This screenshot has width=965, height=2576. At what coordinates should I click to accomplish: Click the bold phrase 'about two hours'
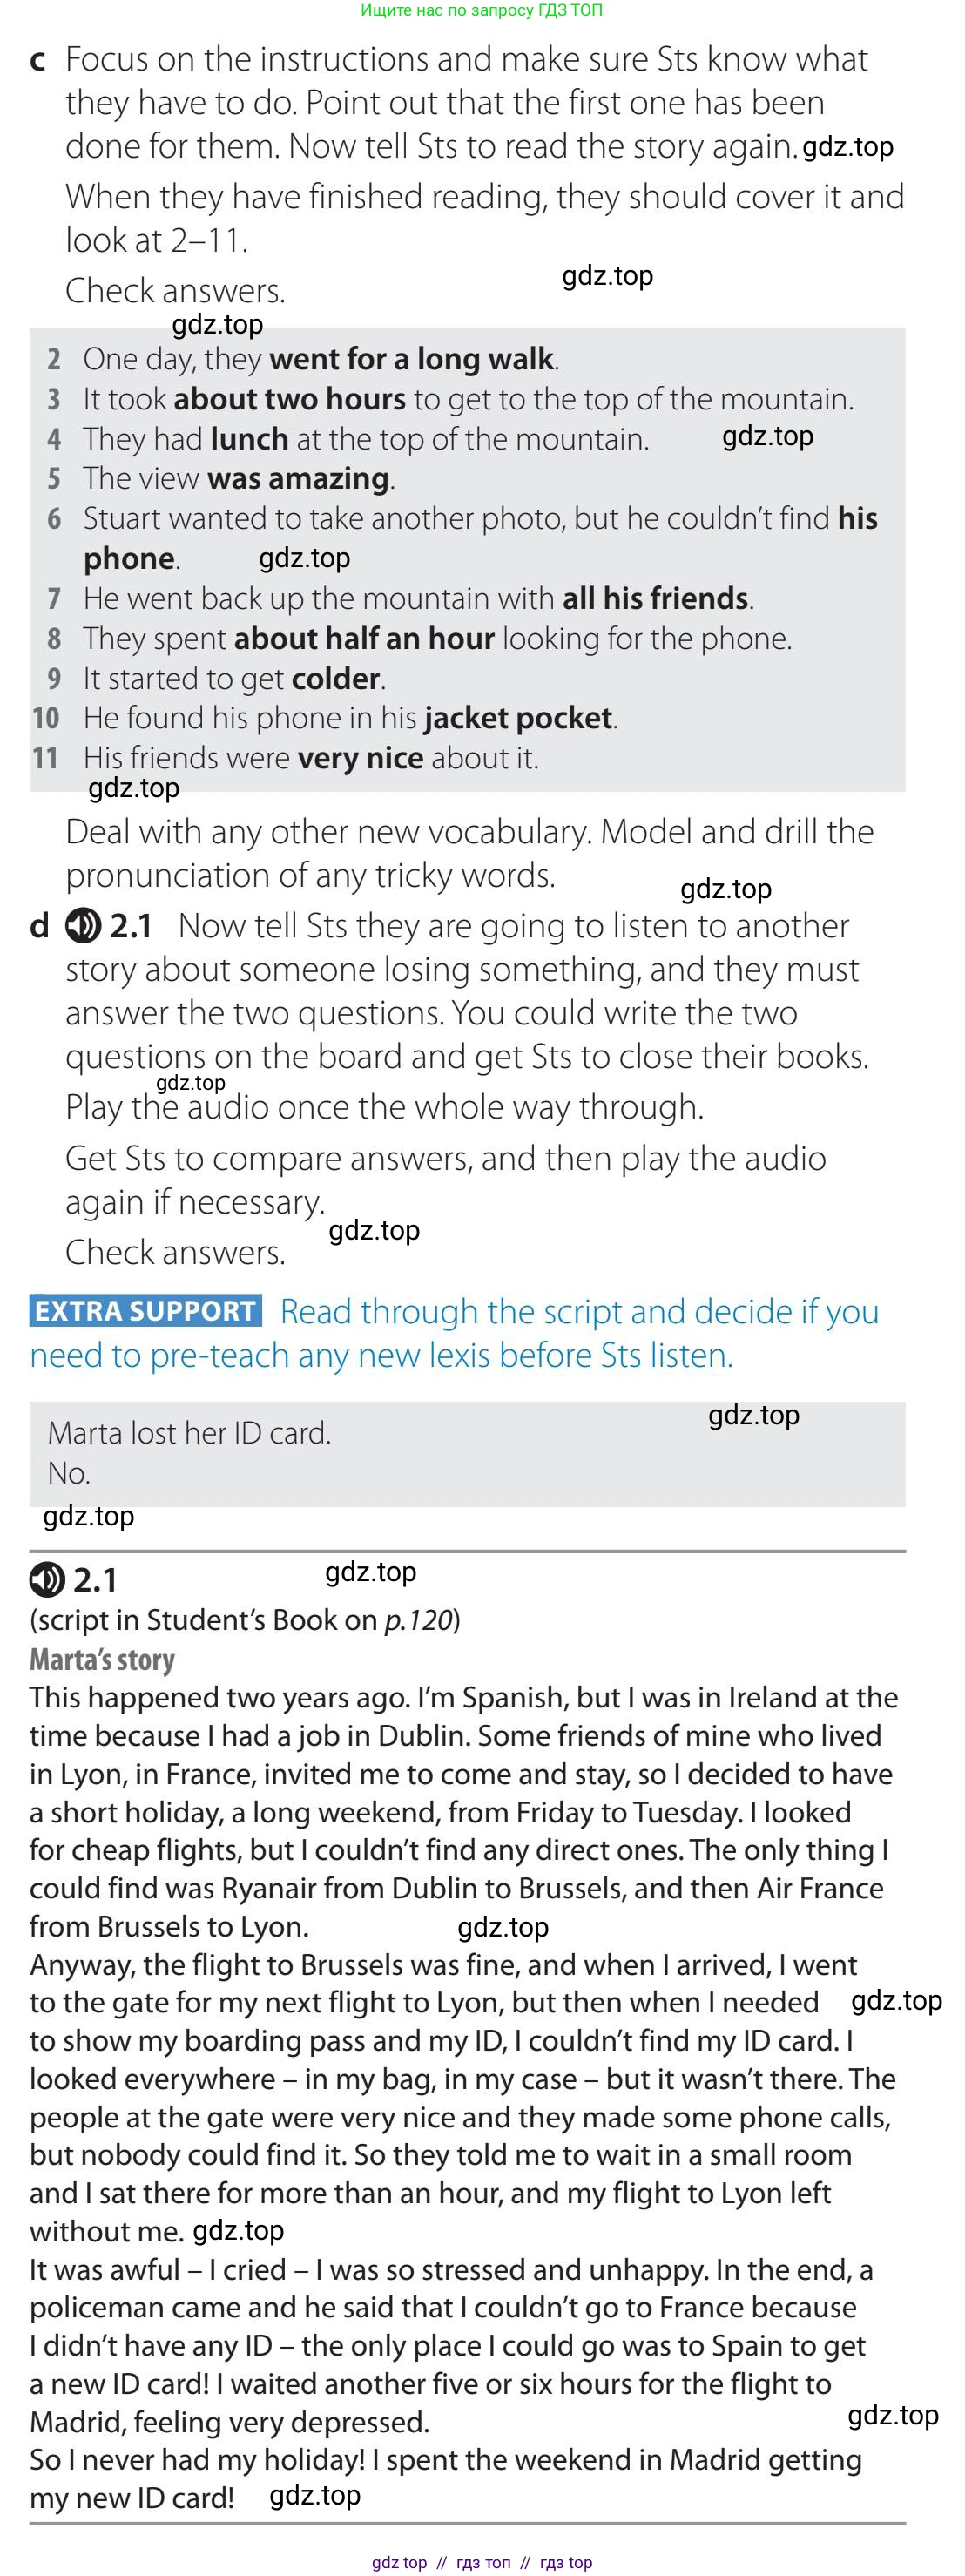[x=289, y=399]
